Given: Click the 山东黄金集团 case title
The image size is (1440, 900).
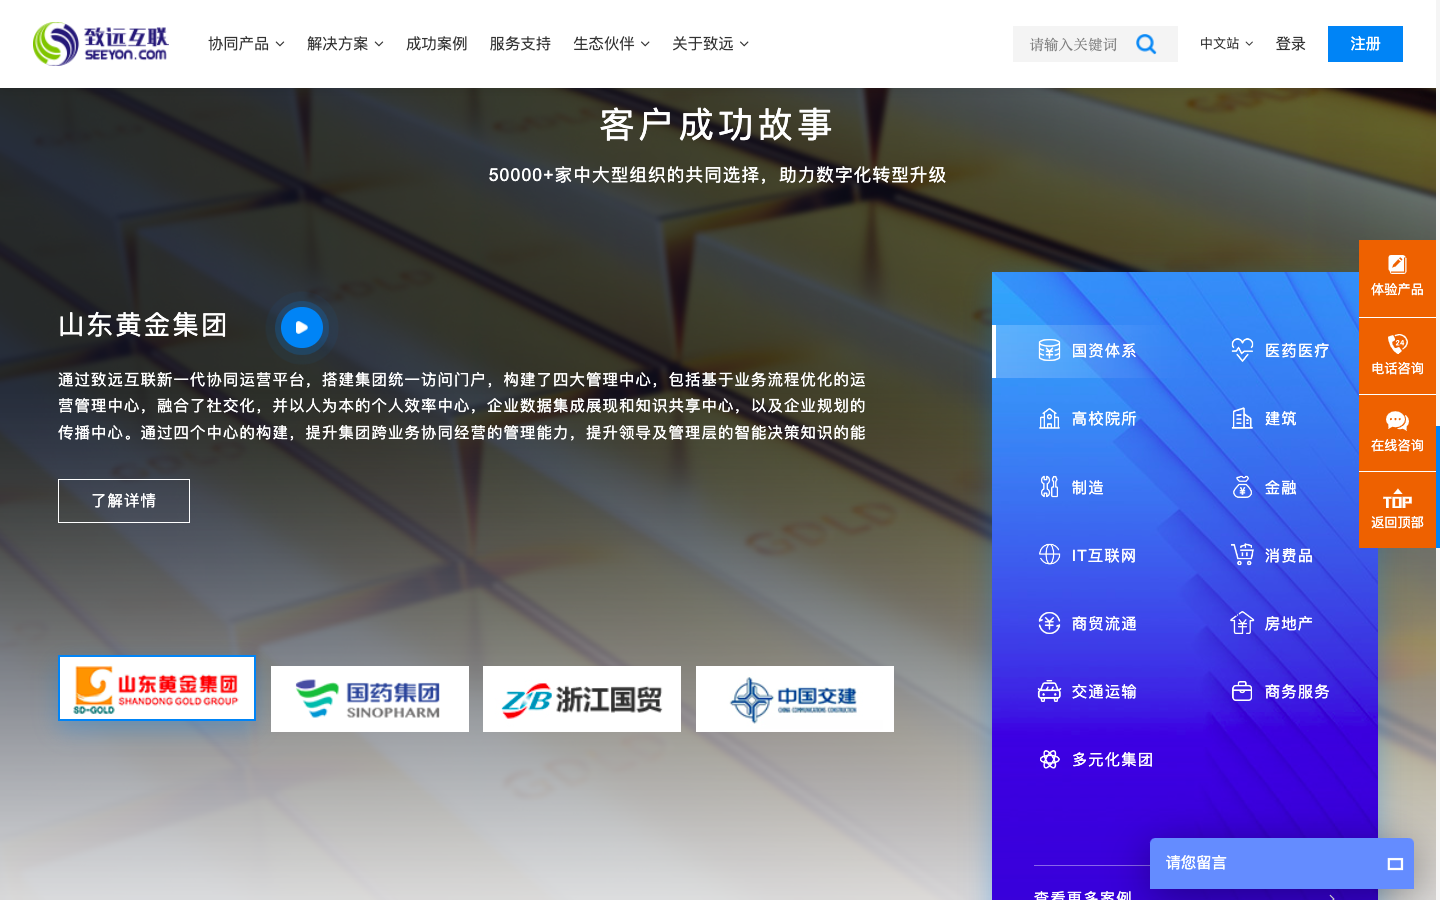Looking at the screenshot, I should tap(143, 325).
